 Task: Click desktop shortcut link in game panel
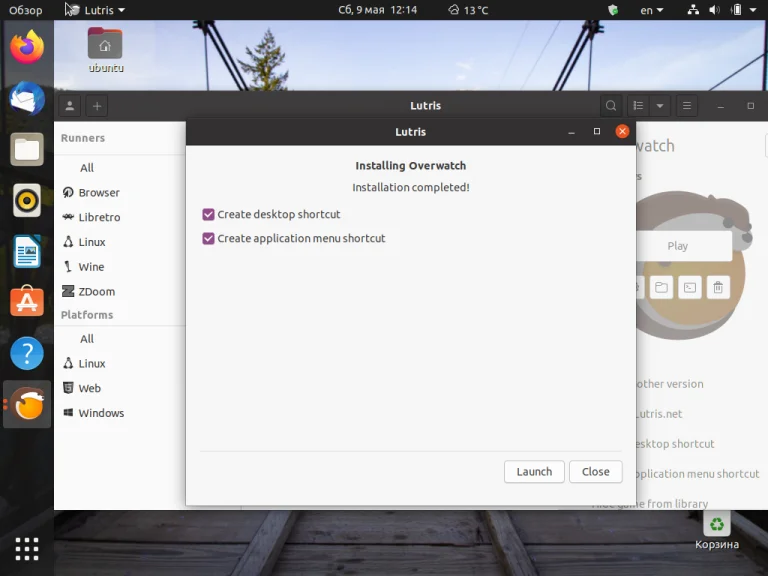click(x=675, y=444)
